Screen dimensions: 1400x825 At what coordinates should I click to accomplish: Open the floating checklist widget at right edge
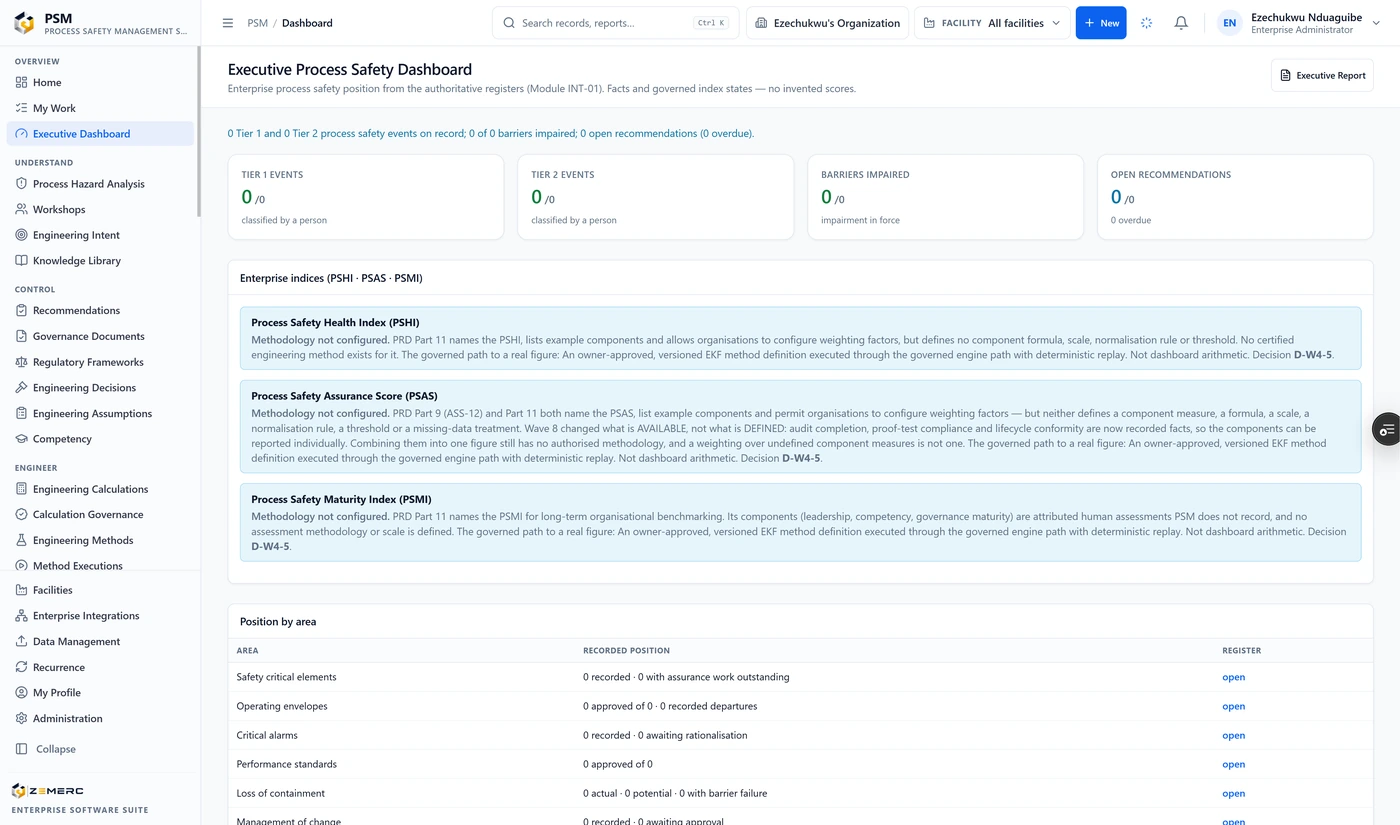point(1386,429)
